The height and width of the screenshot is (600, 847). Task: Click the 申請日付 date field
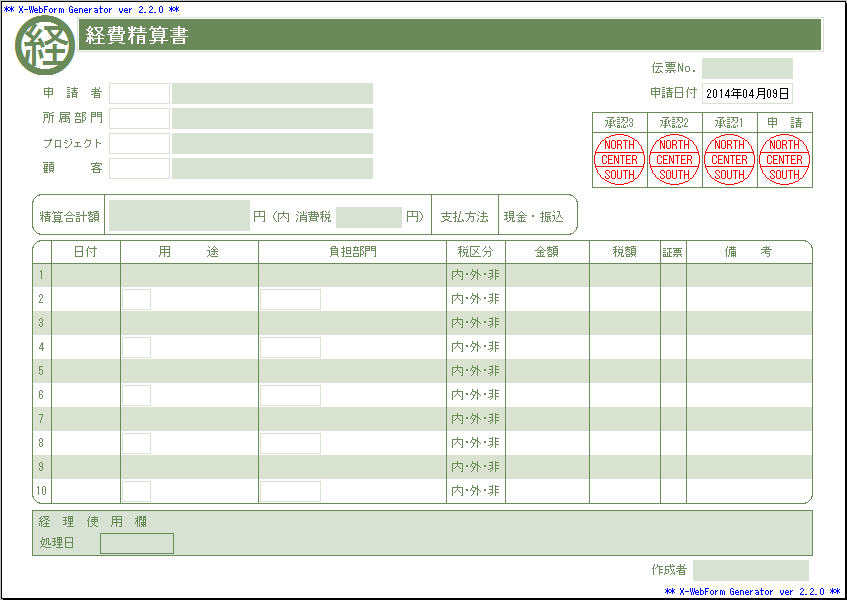(x=747, y=94)
